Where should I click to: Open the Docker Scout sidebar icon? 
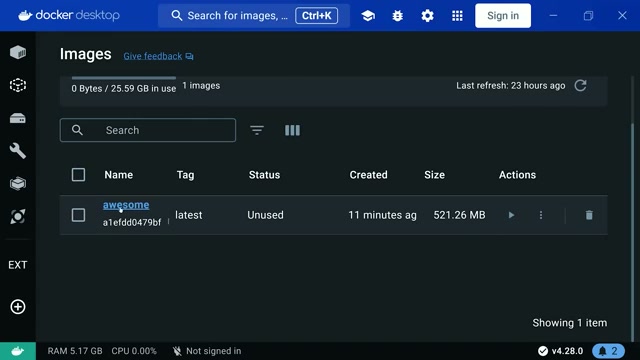[x=18, y=216]
